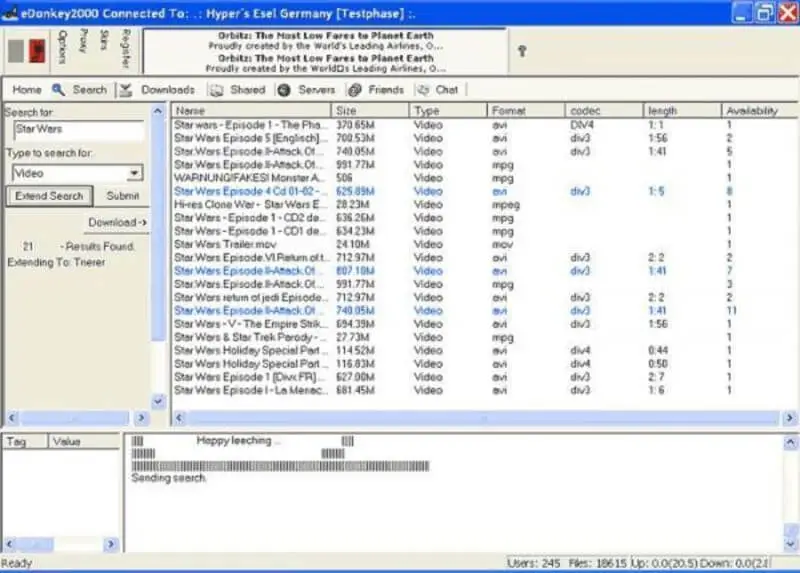This screenshot has width=800, height=573.
Task: Click the red donkey logo icon
Action: (x=37, y=51)
